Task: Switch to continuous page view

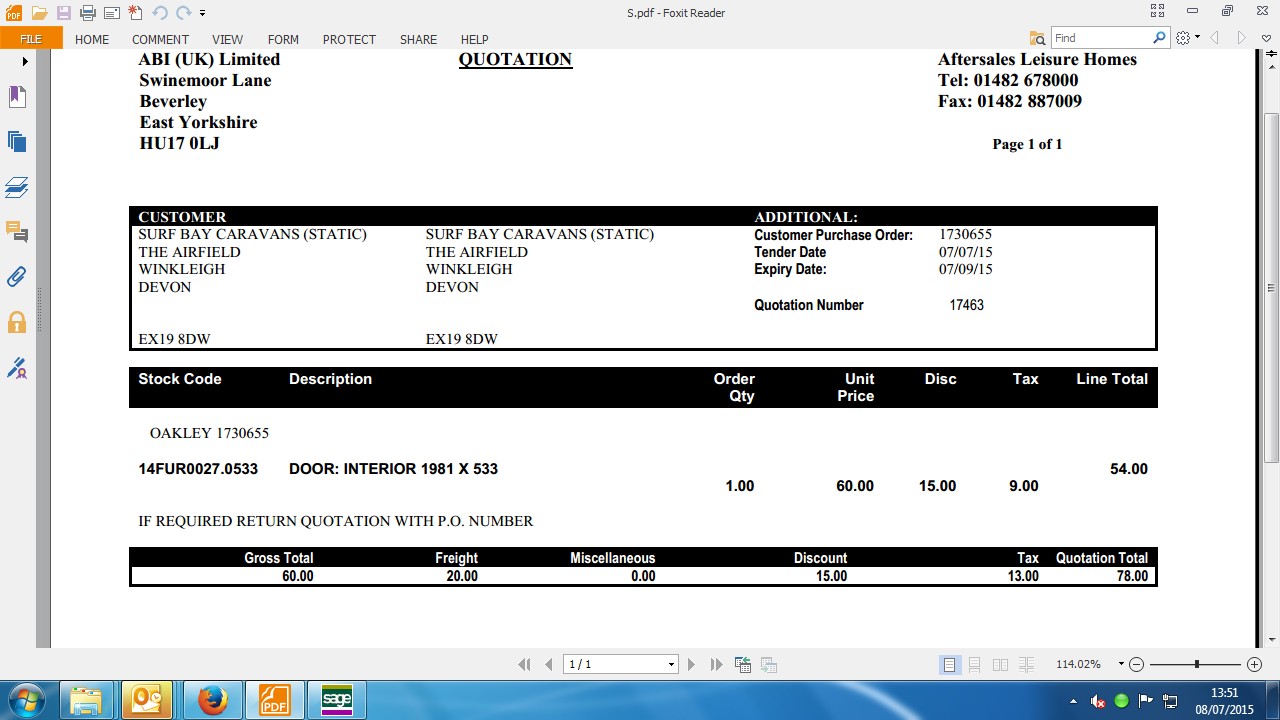Action: [x=975, y=665]
